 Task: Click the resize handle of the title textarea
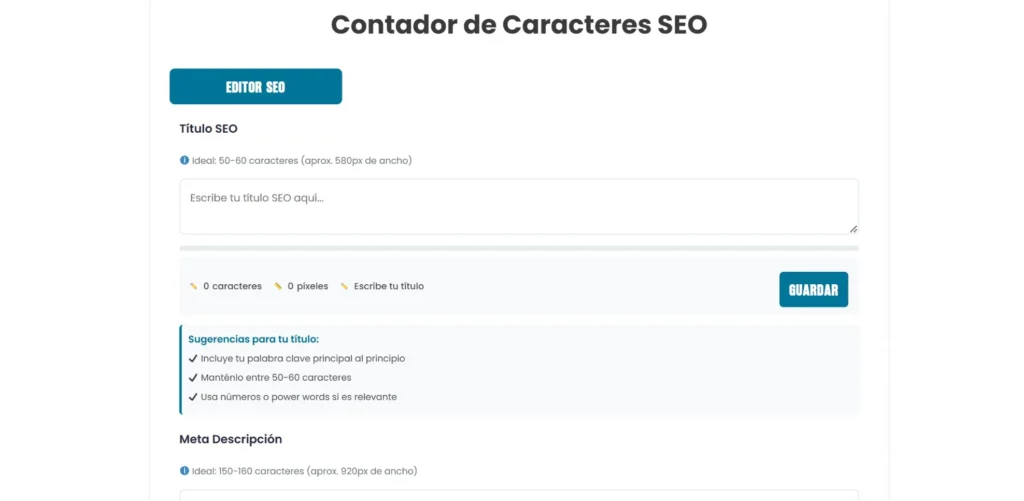(853, 229)
